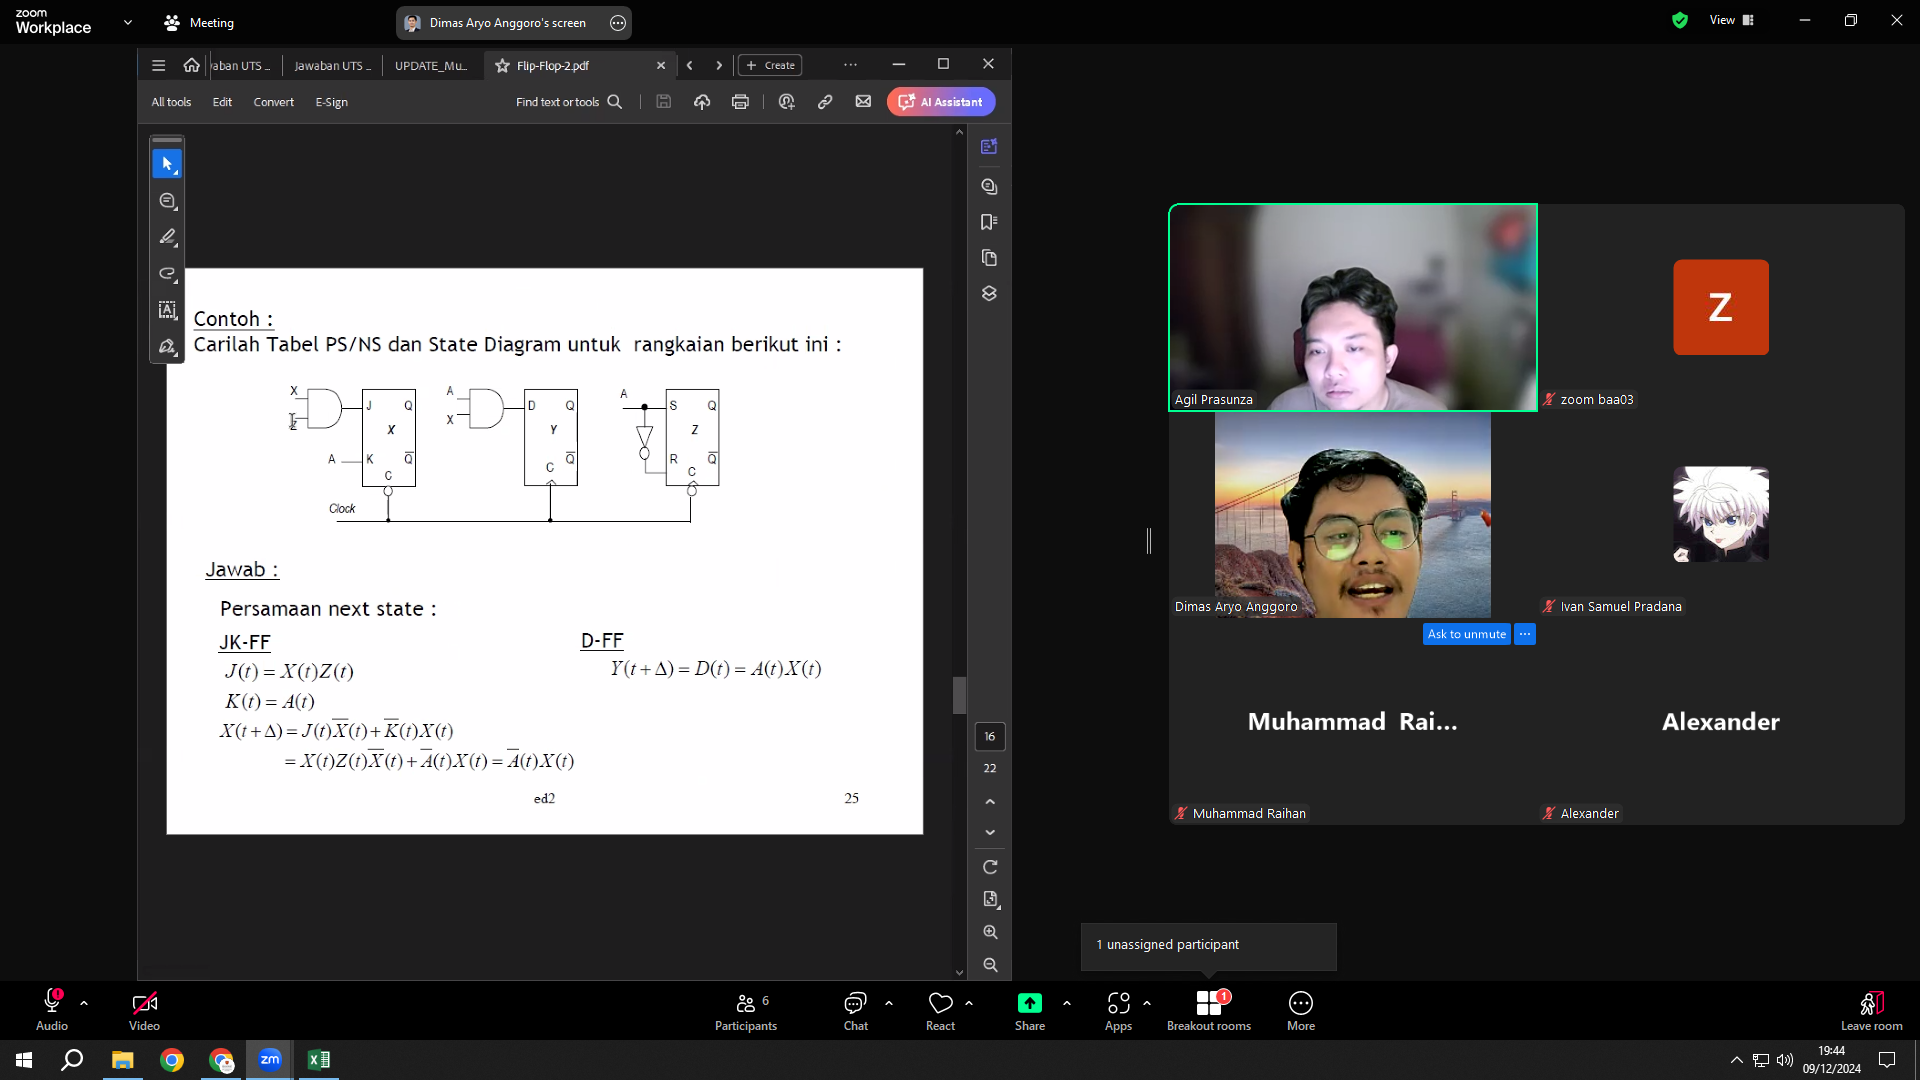Open Zoom Reactions
Viewport: 1920px width, 1080px height.
[940, 1011]
